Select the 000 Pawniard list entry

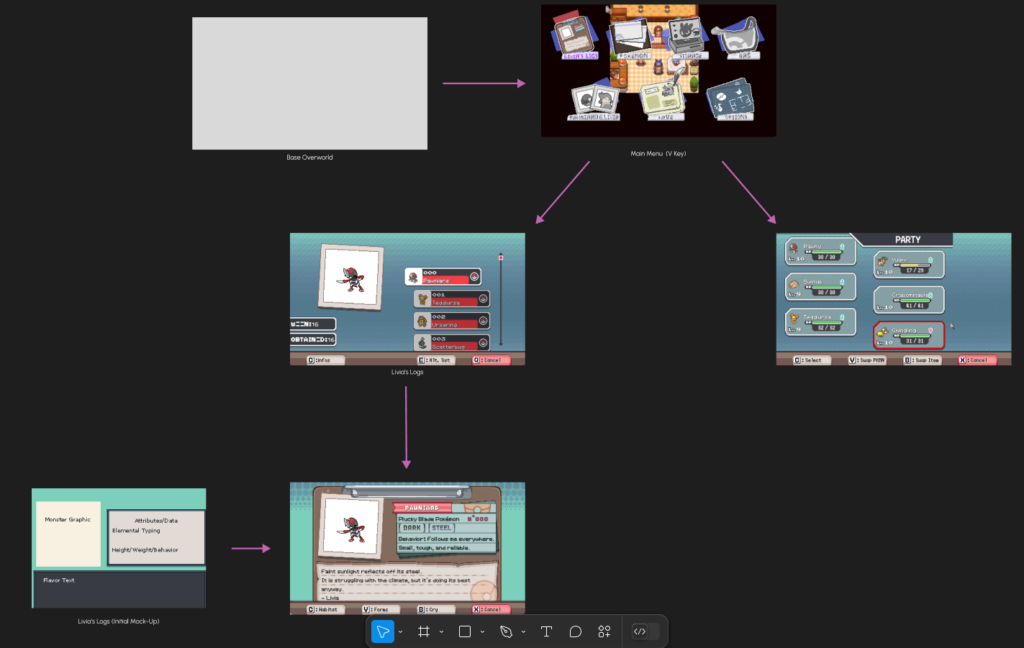pyautogui.click(x=443, y=277)
